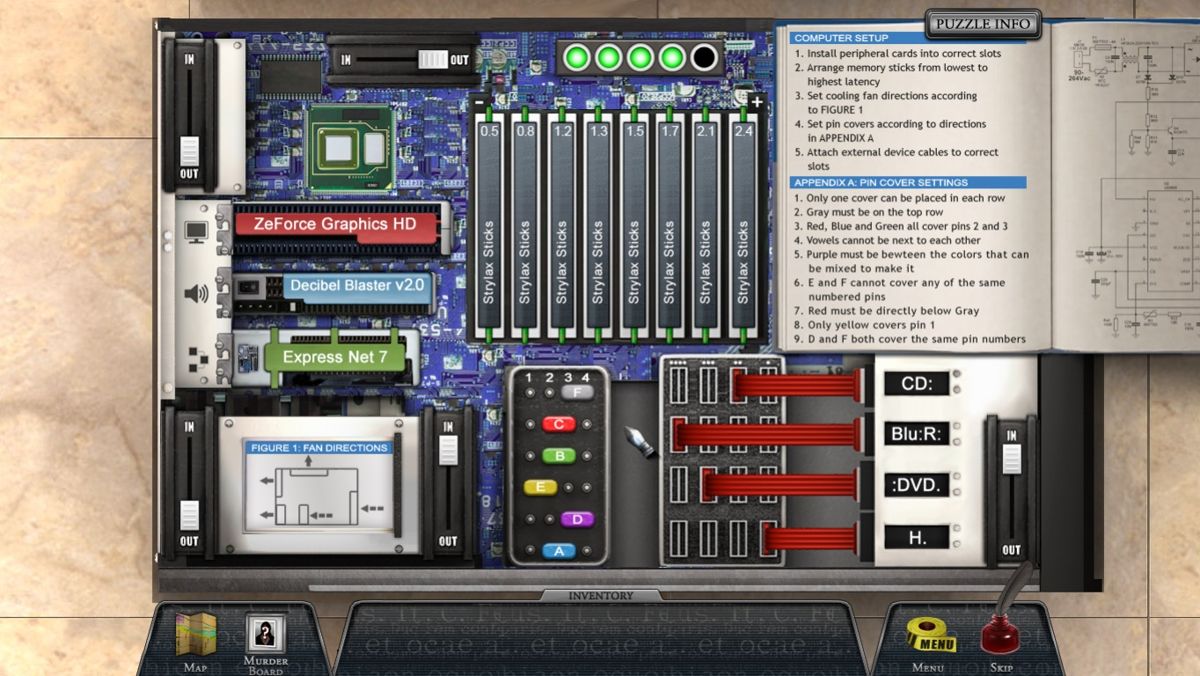Select the yellow E pin cover
1200x676 pixels.
click(540, 487)
